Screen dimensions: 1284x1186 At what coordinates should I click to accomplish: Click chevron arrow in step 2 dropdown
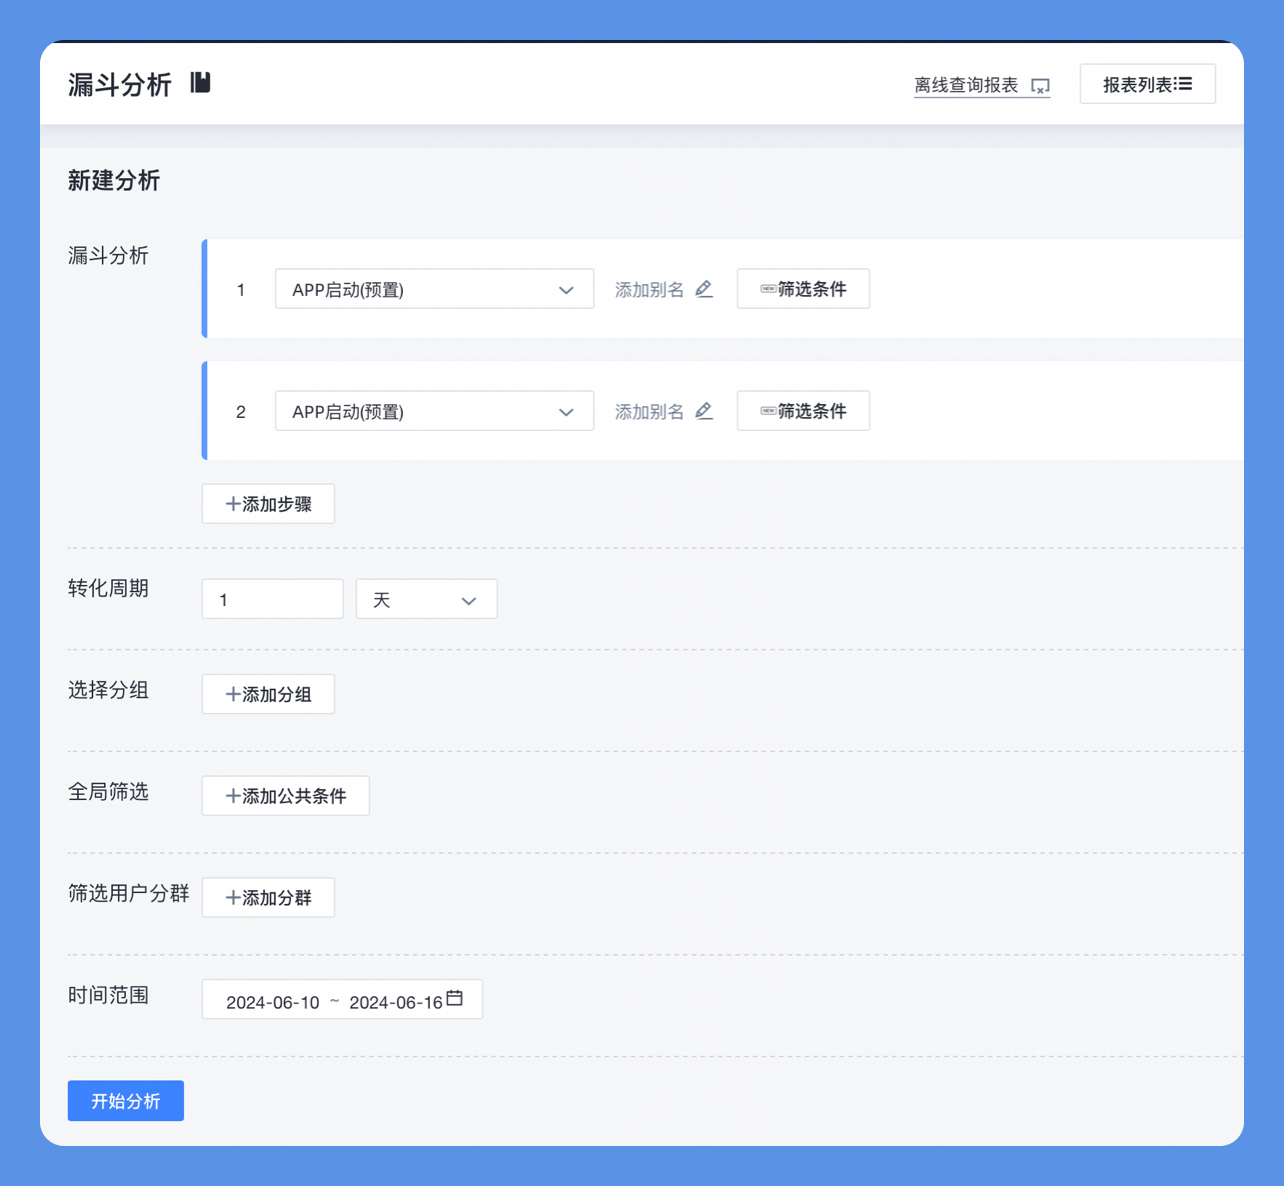coord(566,412)
